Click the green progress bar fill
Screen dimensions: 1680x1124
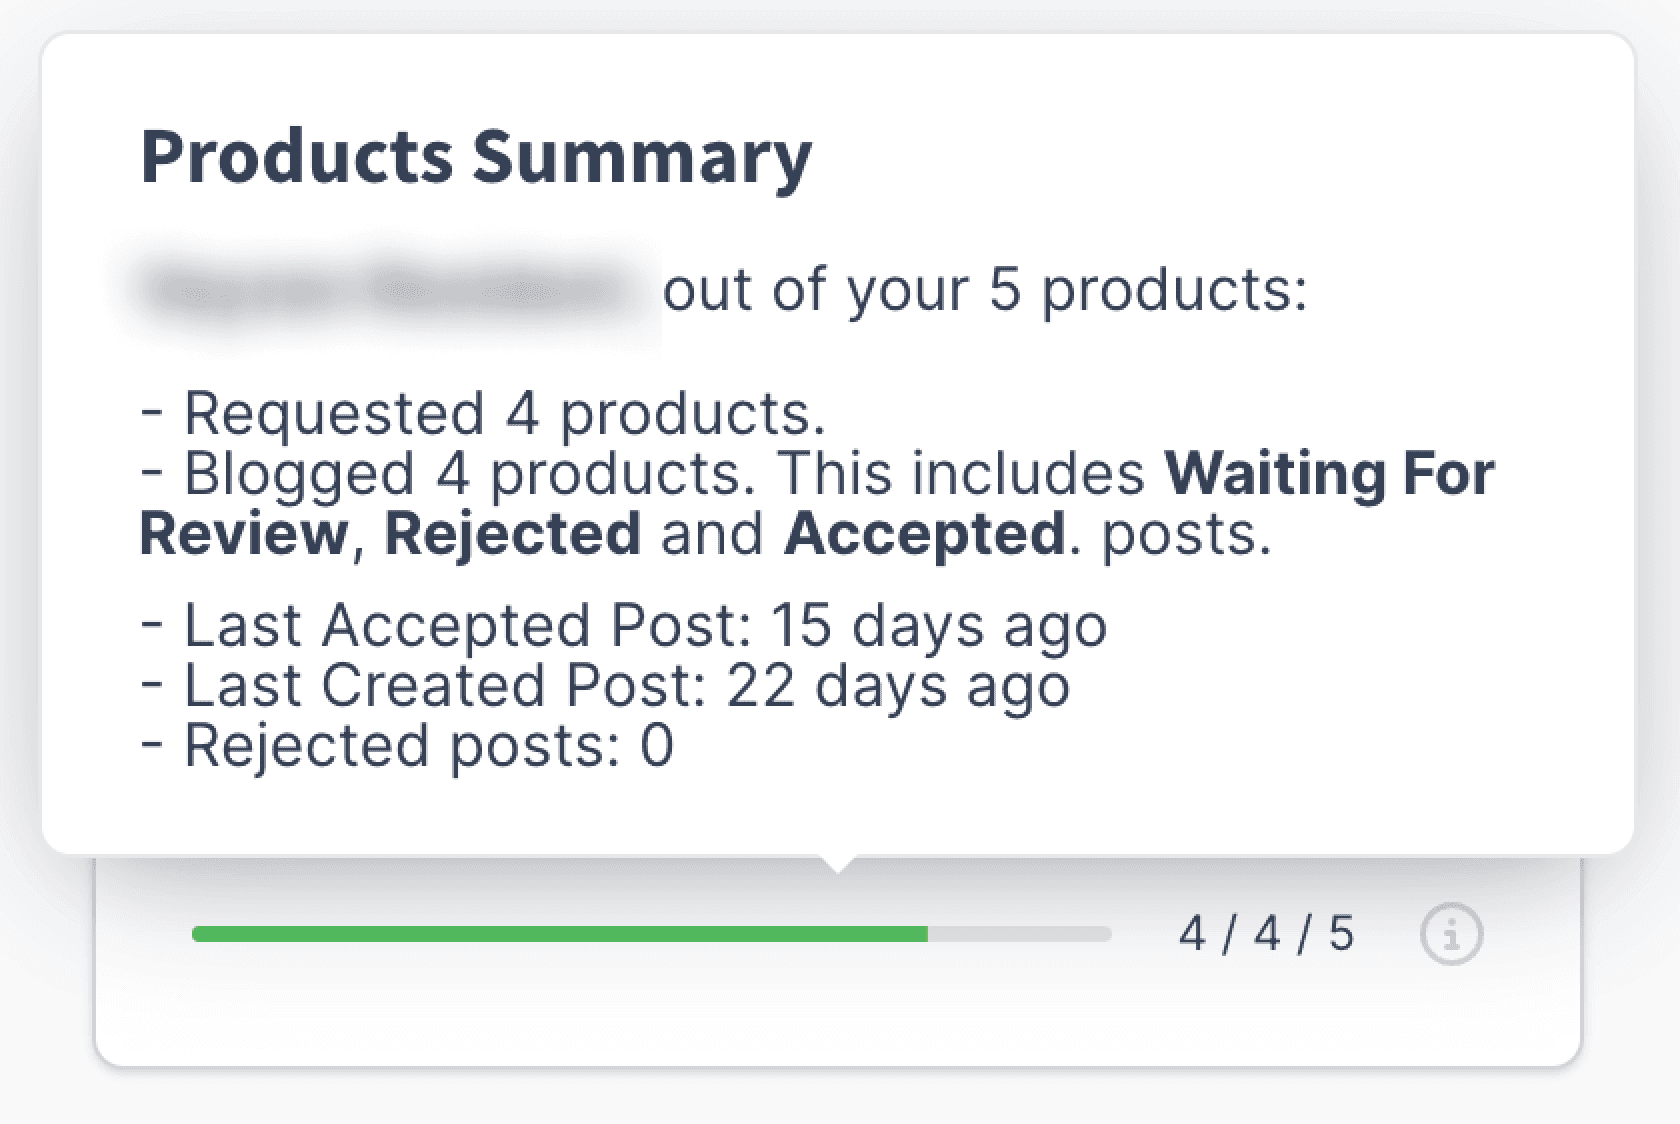pyautogui.click(x=560, y=934)
